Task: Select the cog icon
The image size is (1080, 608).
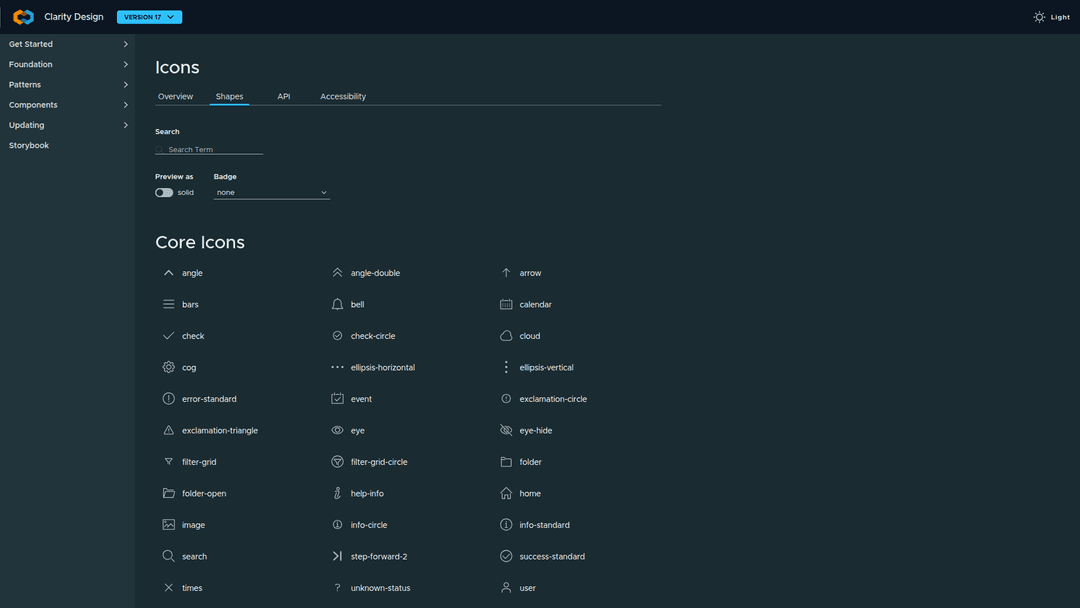Action: click(x=168, y=367)
